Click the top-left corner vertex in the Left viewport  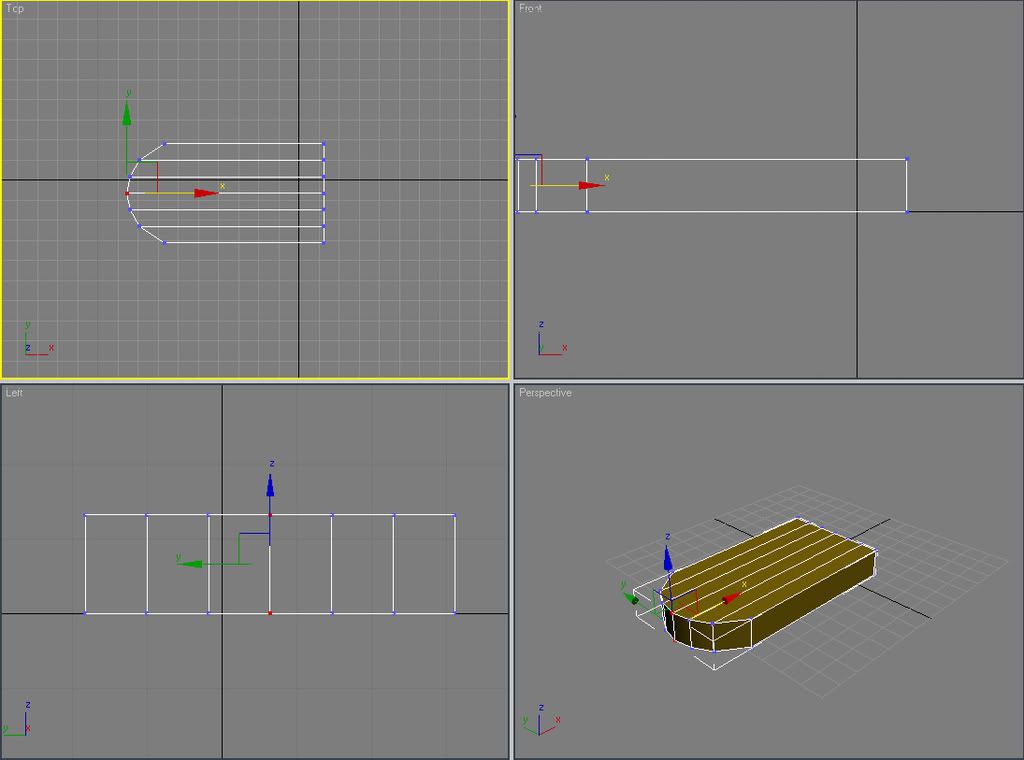point(85,515)
